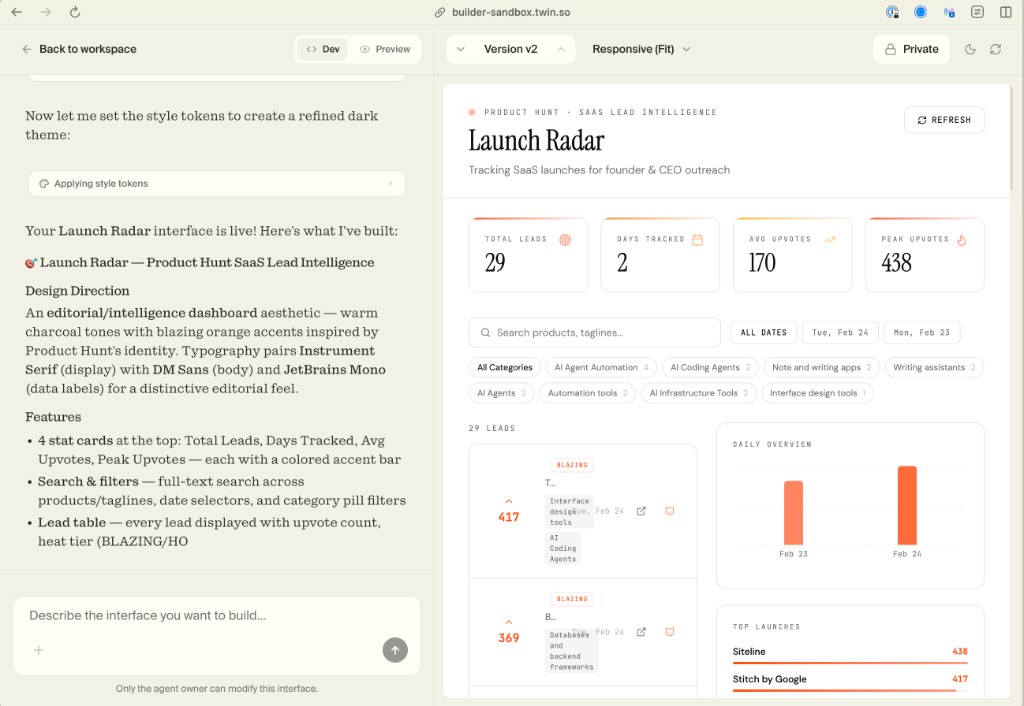Click the Feb 24 bar in Daily Overview
This screenshot has height=706, width=1024.
pos(907,505)
